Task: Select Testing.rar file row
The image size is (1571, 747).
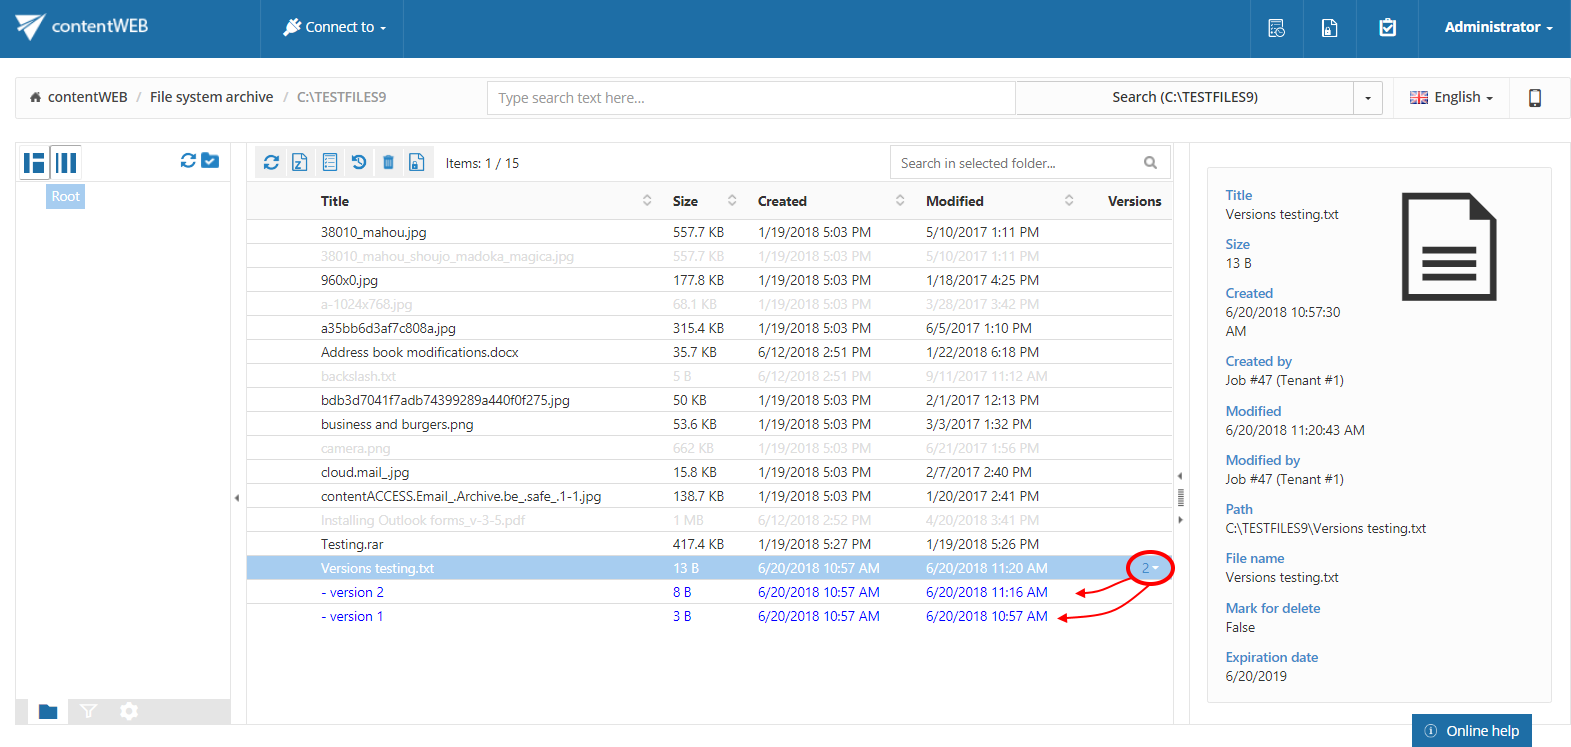Action: 710,544
